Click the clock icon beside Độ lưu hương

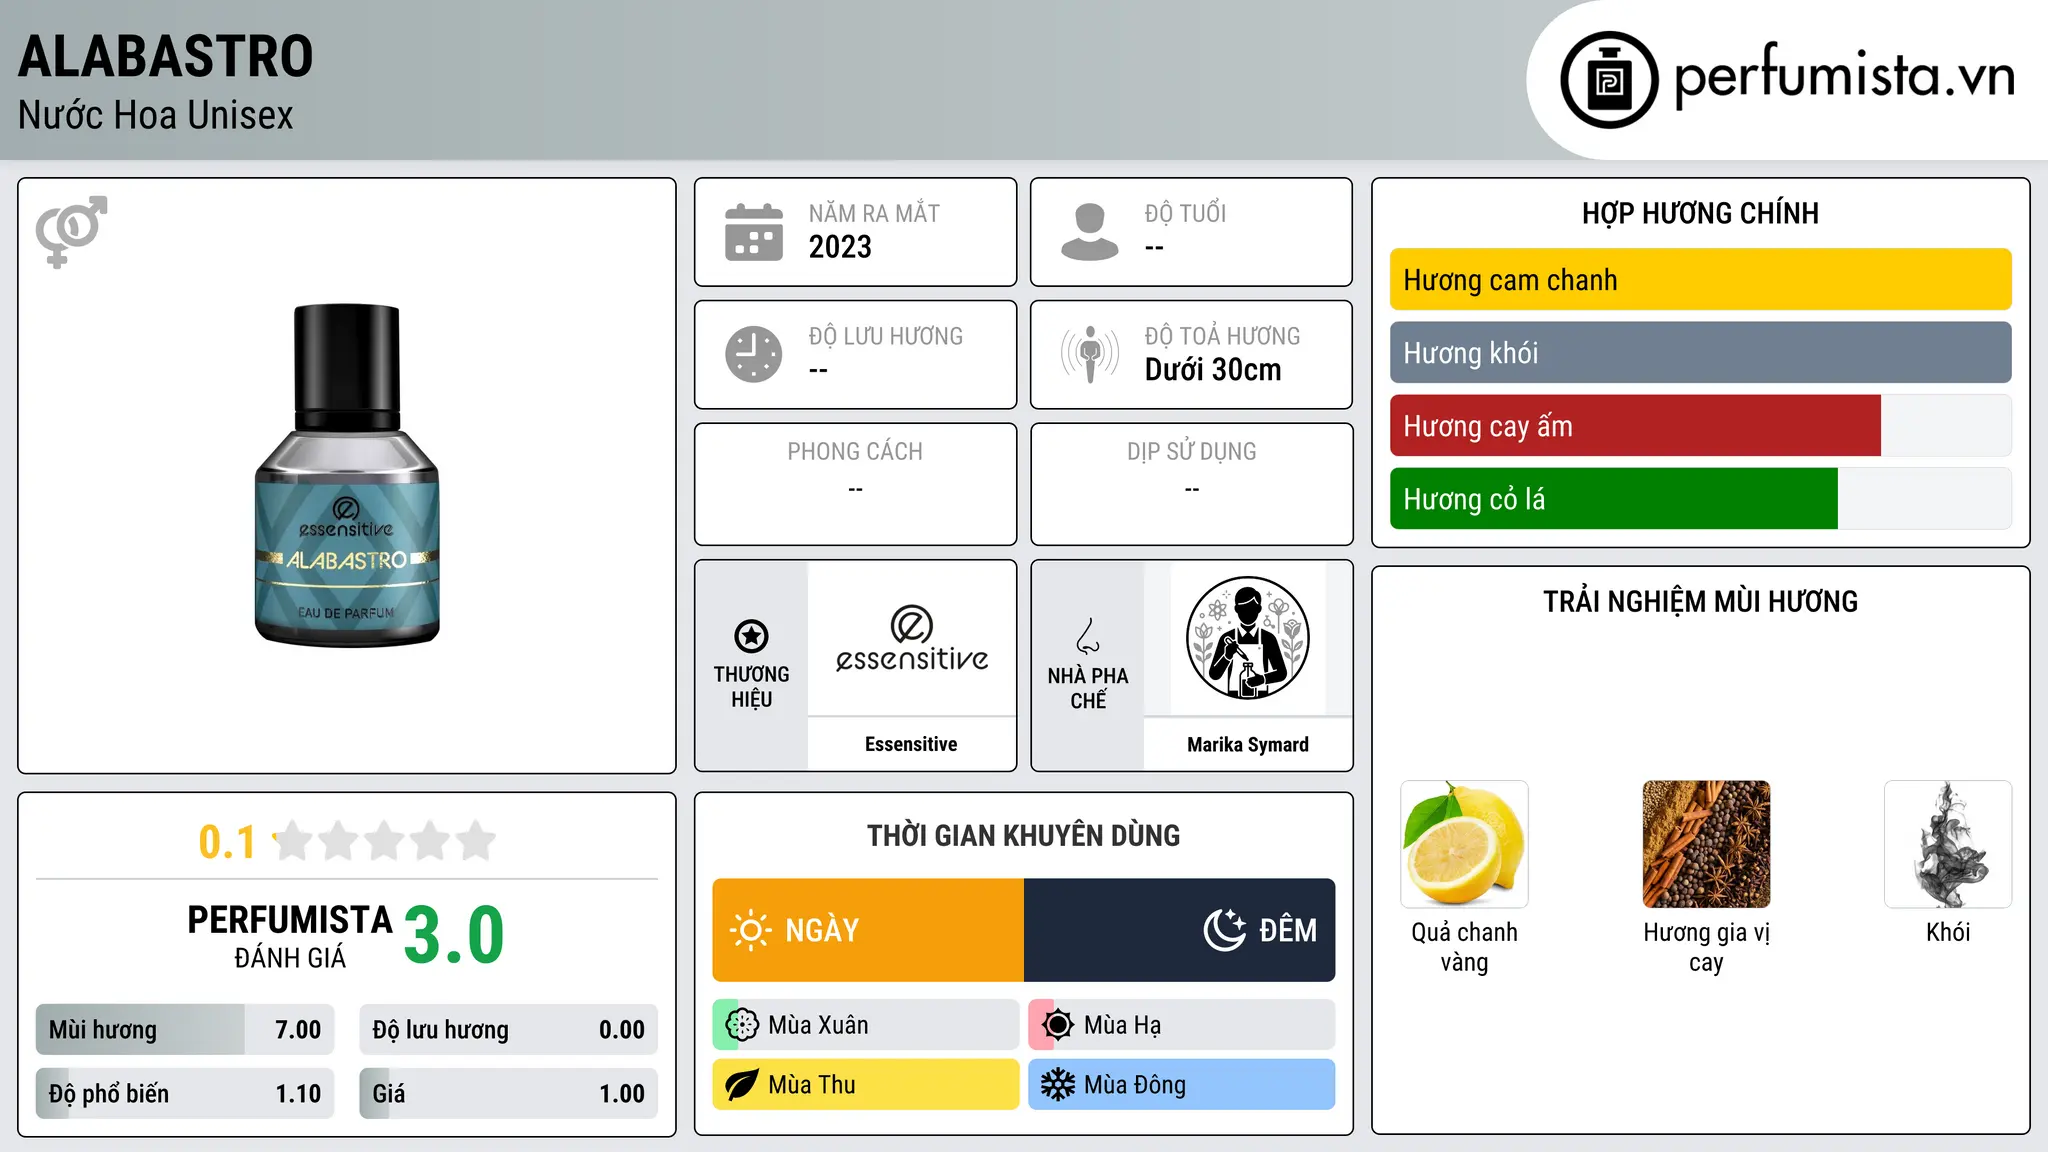point(754,354)
